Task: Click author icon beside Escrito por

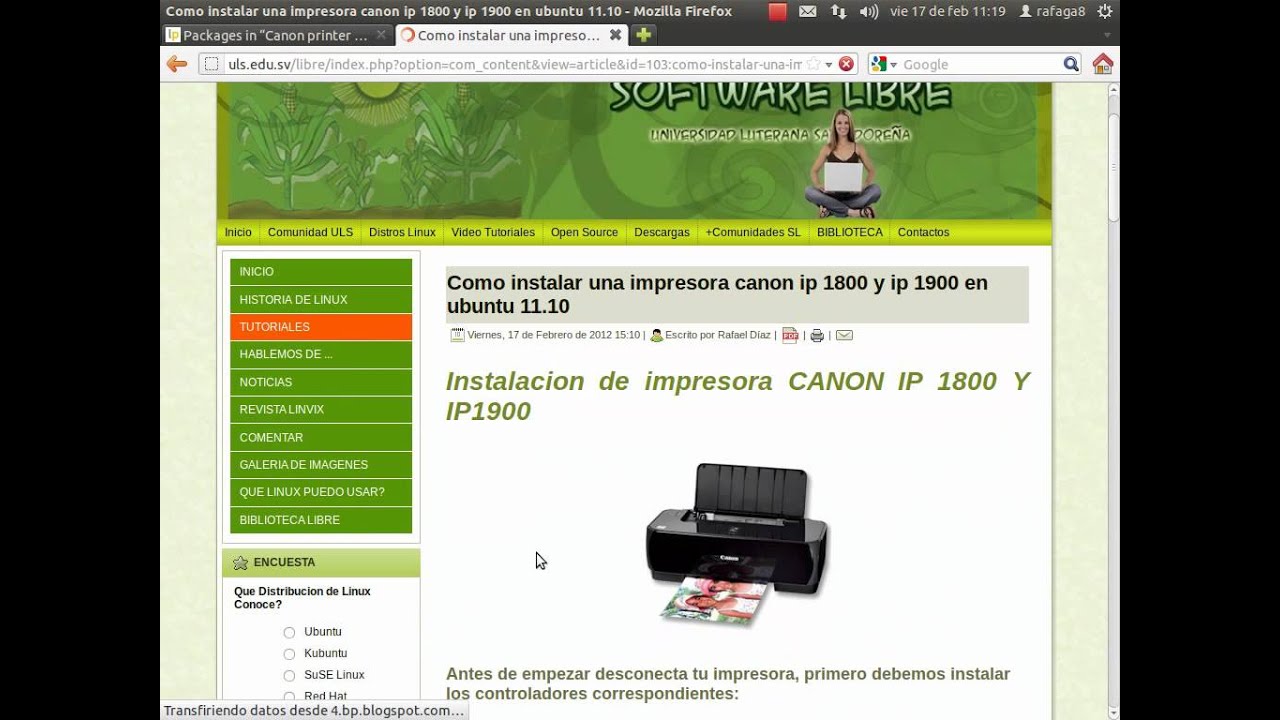Action: (x=656, y=335)
